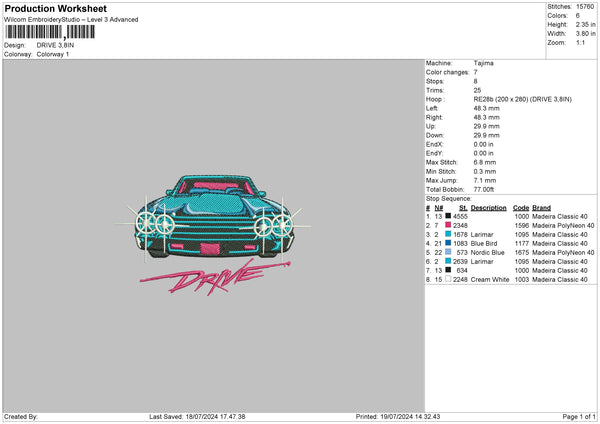Click the Wilcom EmbroideryStudio Level 3 Advanced text

[71, 20]
